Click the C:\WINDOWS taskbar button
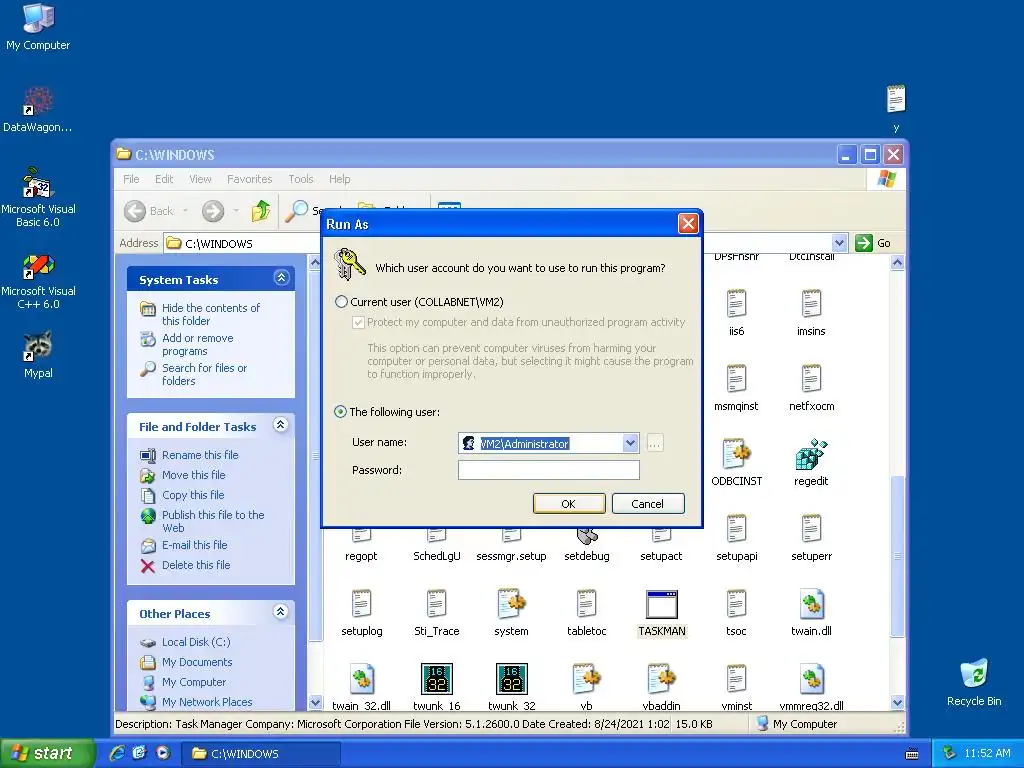Screen dimensions: 1024x768 [x=260, y=754]
